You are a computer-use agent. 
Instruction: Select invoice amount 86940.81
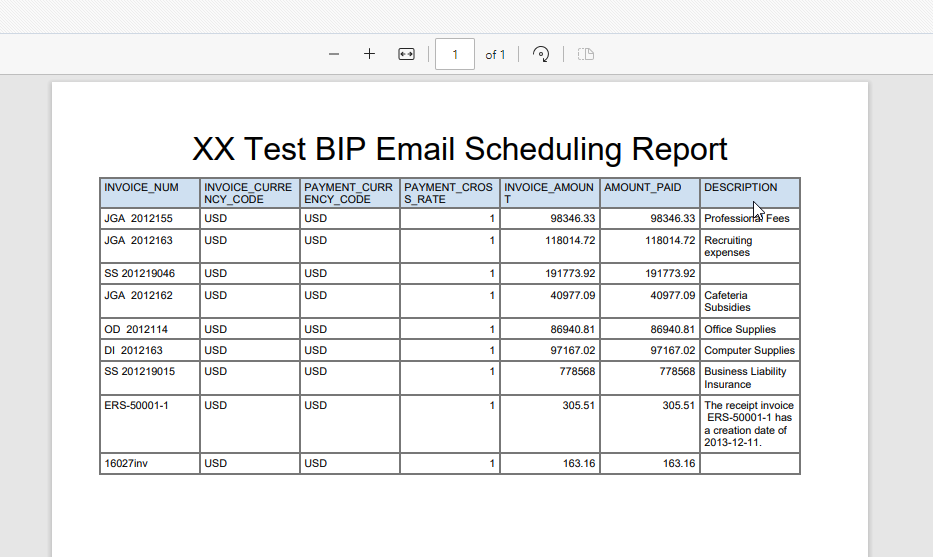(x=572, y=329)
